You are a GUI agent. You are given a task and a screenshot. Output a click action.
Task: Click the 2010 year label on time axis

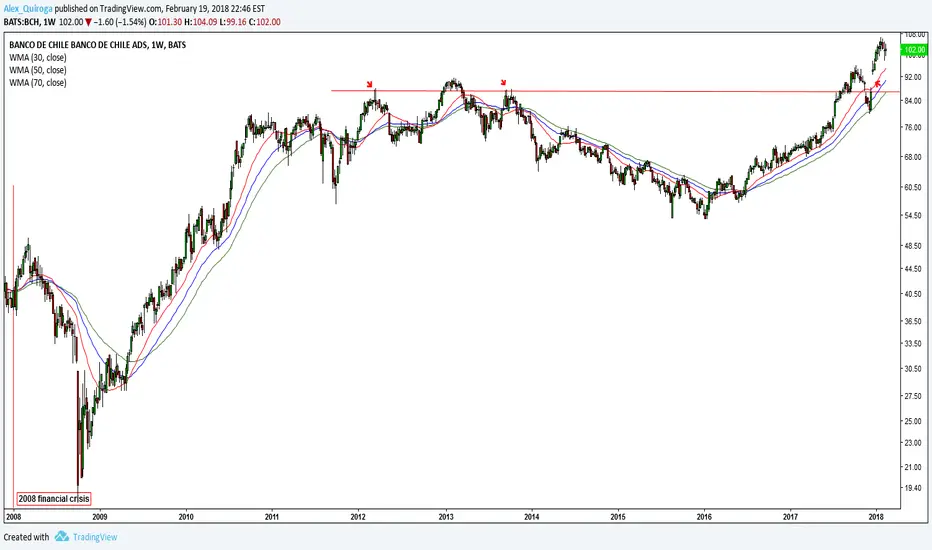coord(186,517)
